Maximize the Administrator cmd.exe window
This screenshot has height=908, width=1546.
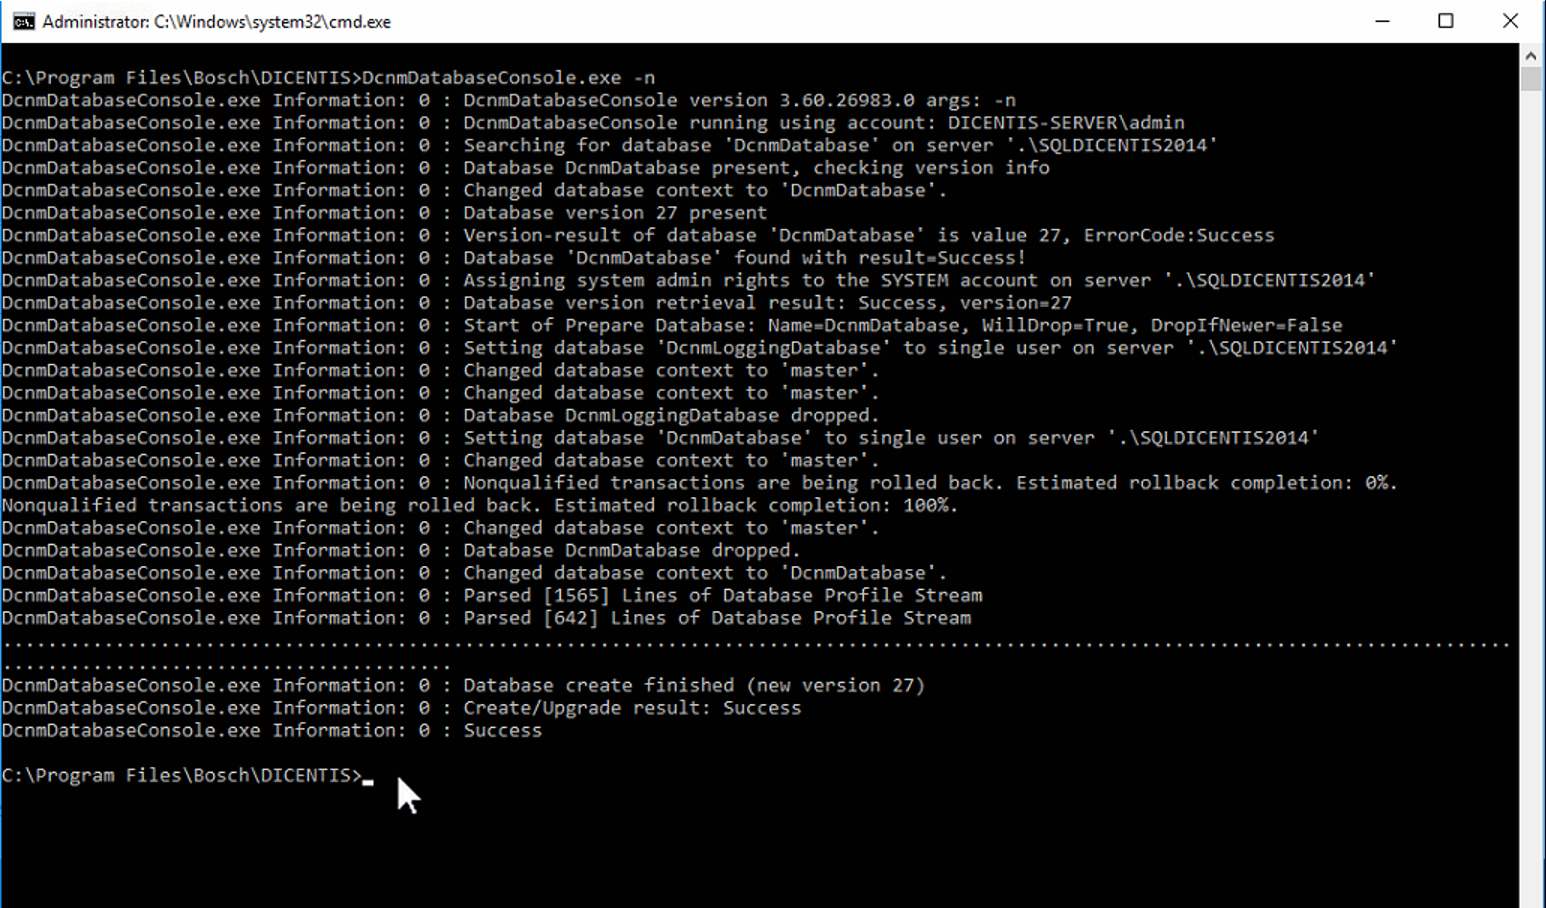[x=1446, y=21]
